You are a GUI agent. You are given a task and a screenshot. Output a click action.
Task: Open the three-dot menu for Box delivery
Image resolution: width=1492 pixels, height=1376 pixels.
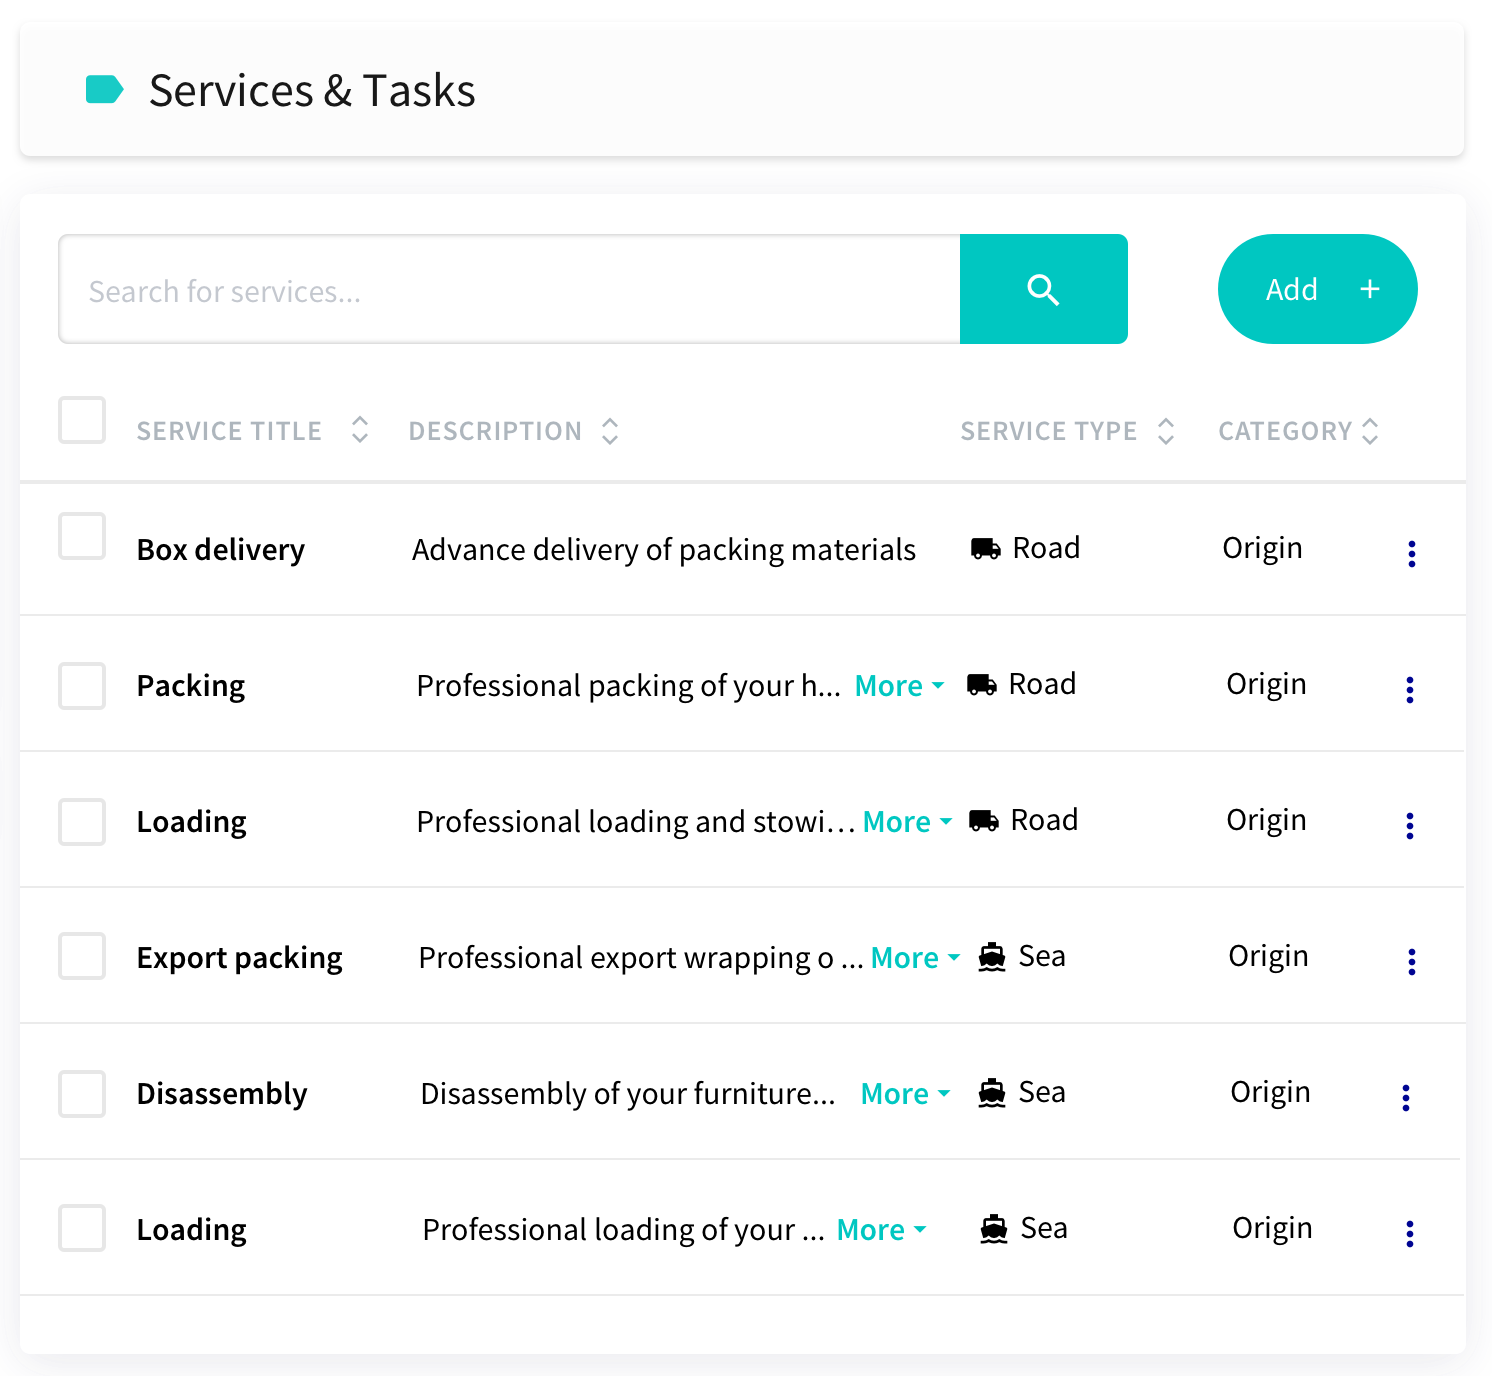click(1411, 553)
